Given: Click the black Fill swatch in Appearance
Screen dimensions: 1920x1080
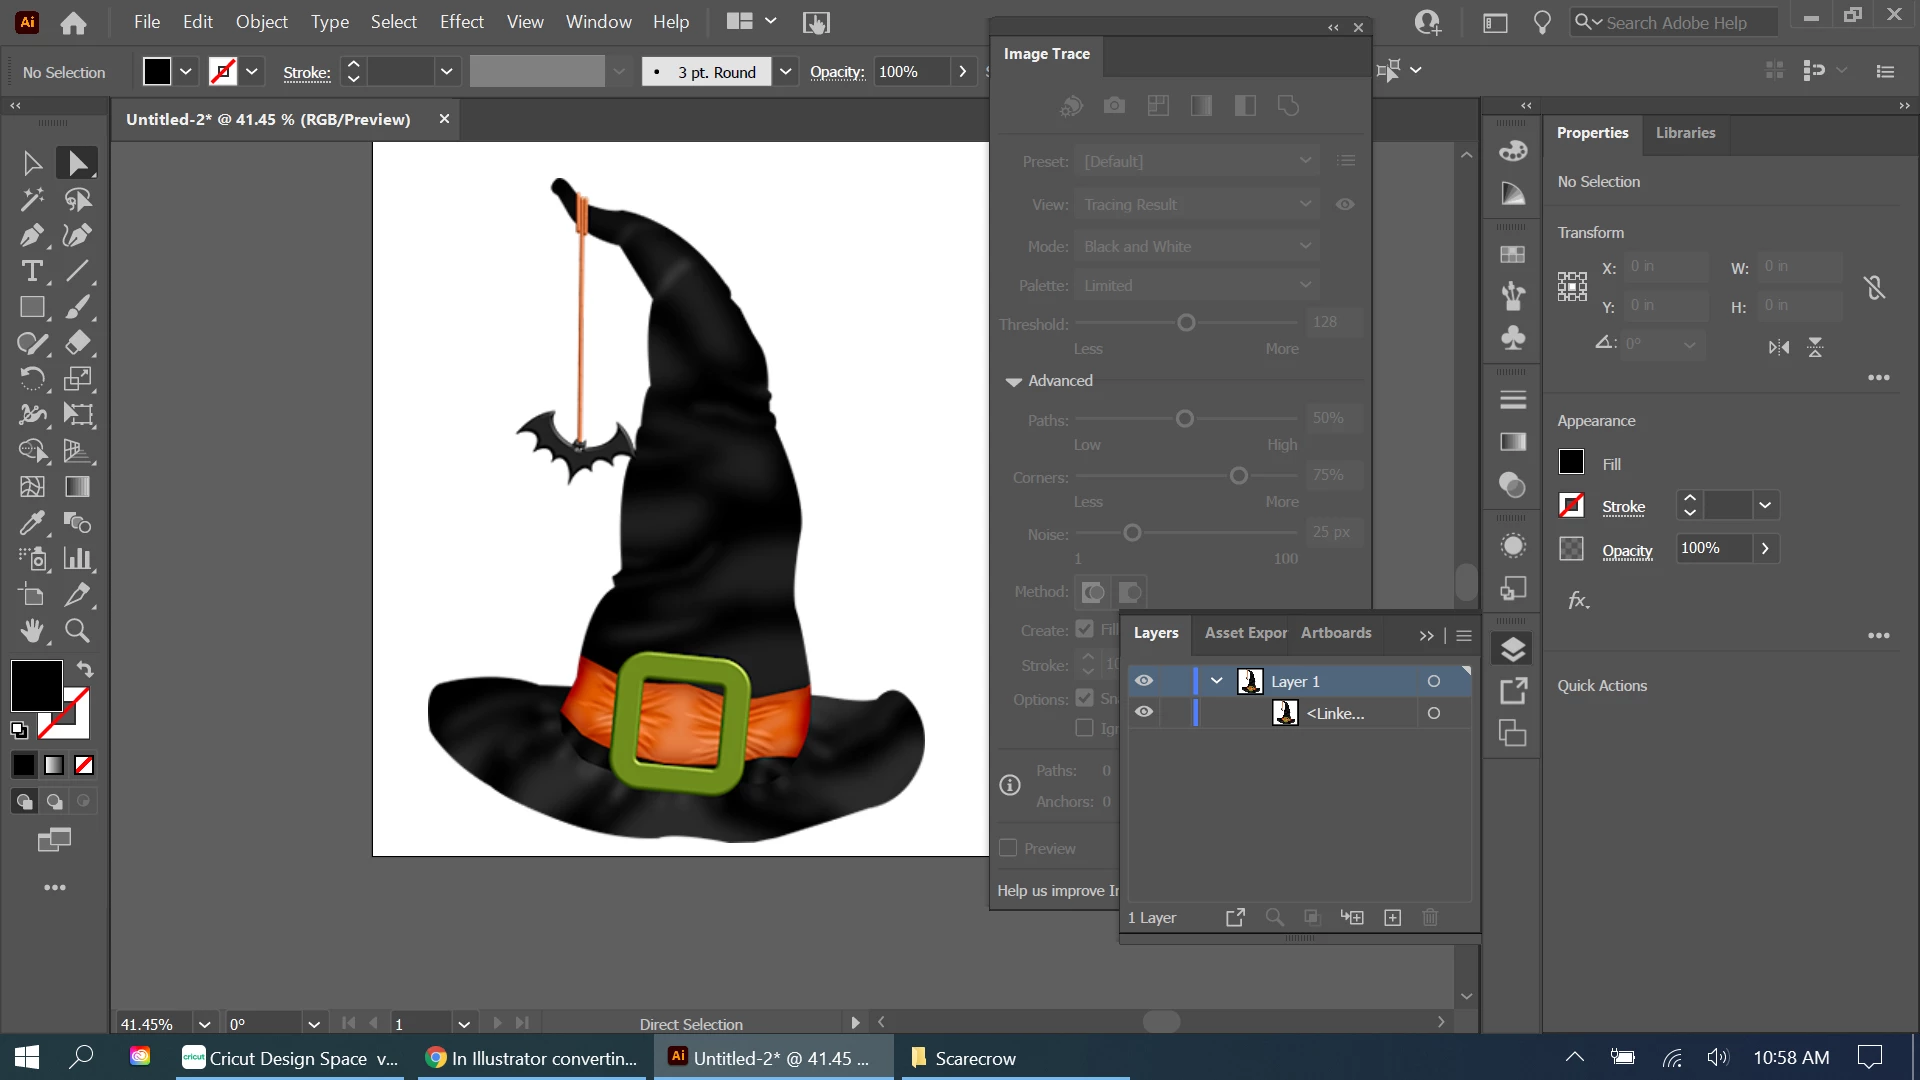Looking at the screenshot, I should pyautogui.click(x=1570, y=463).
